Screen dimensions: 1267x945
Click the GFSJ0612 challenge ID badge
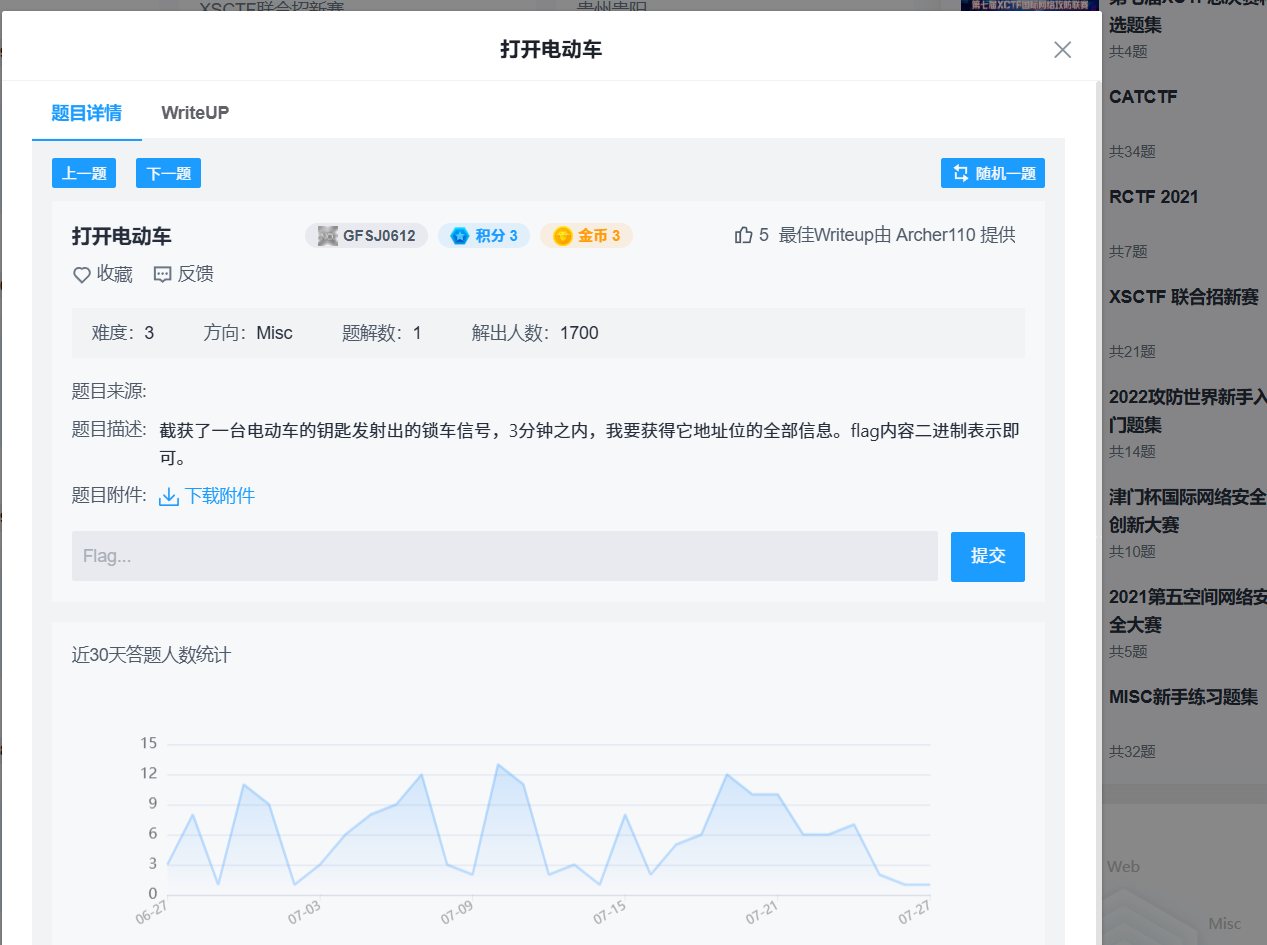(x=366, y=235)
